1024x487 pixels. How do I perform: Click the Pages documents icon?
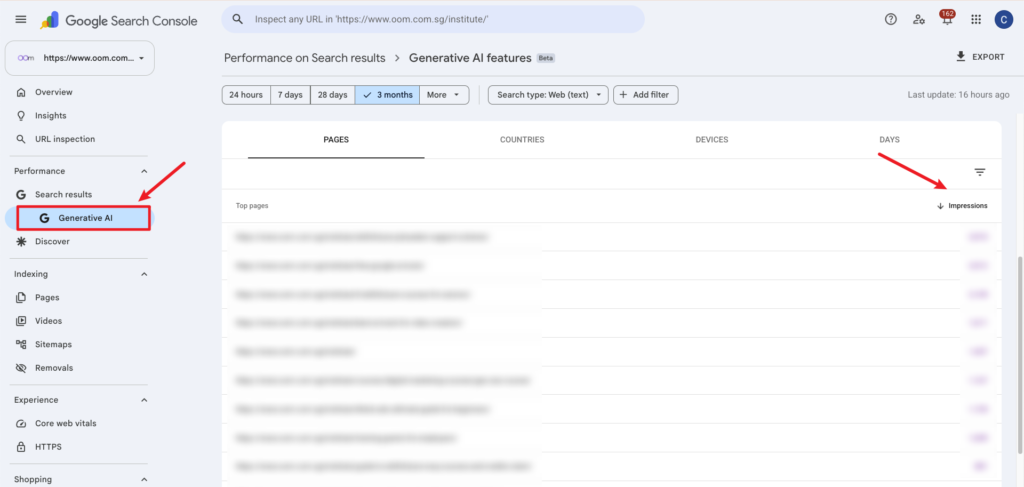tap(22, 298)
